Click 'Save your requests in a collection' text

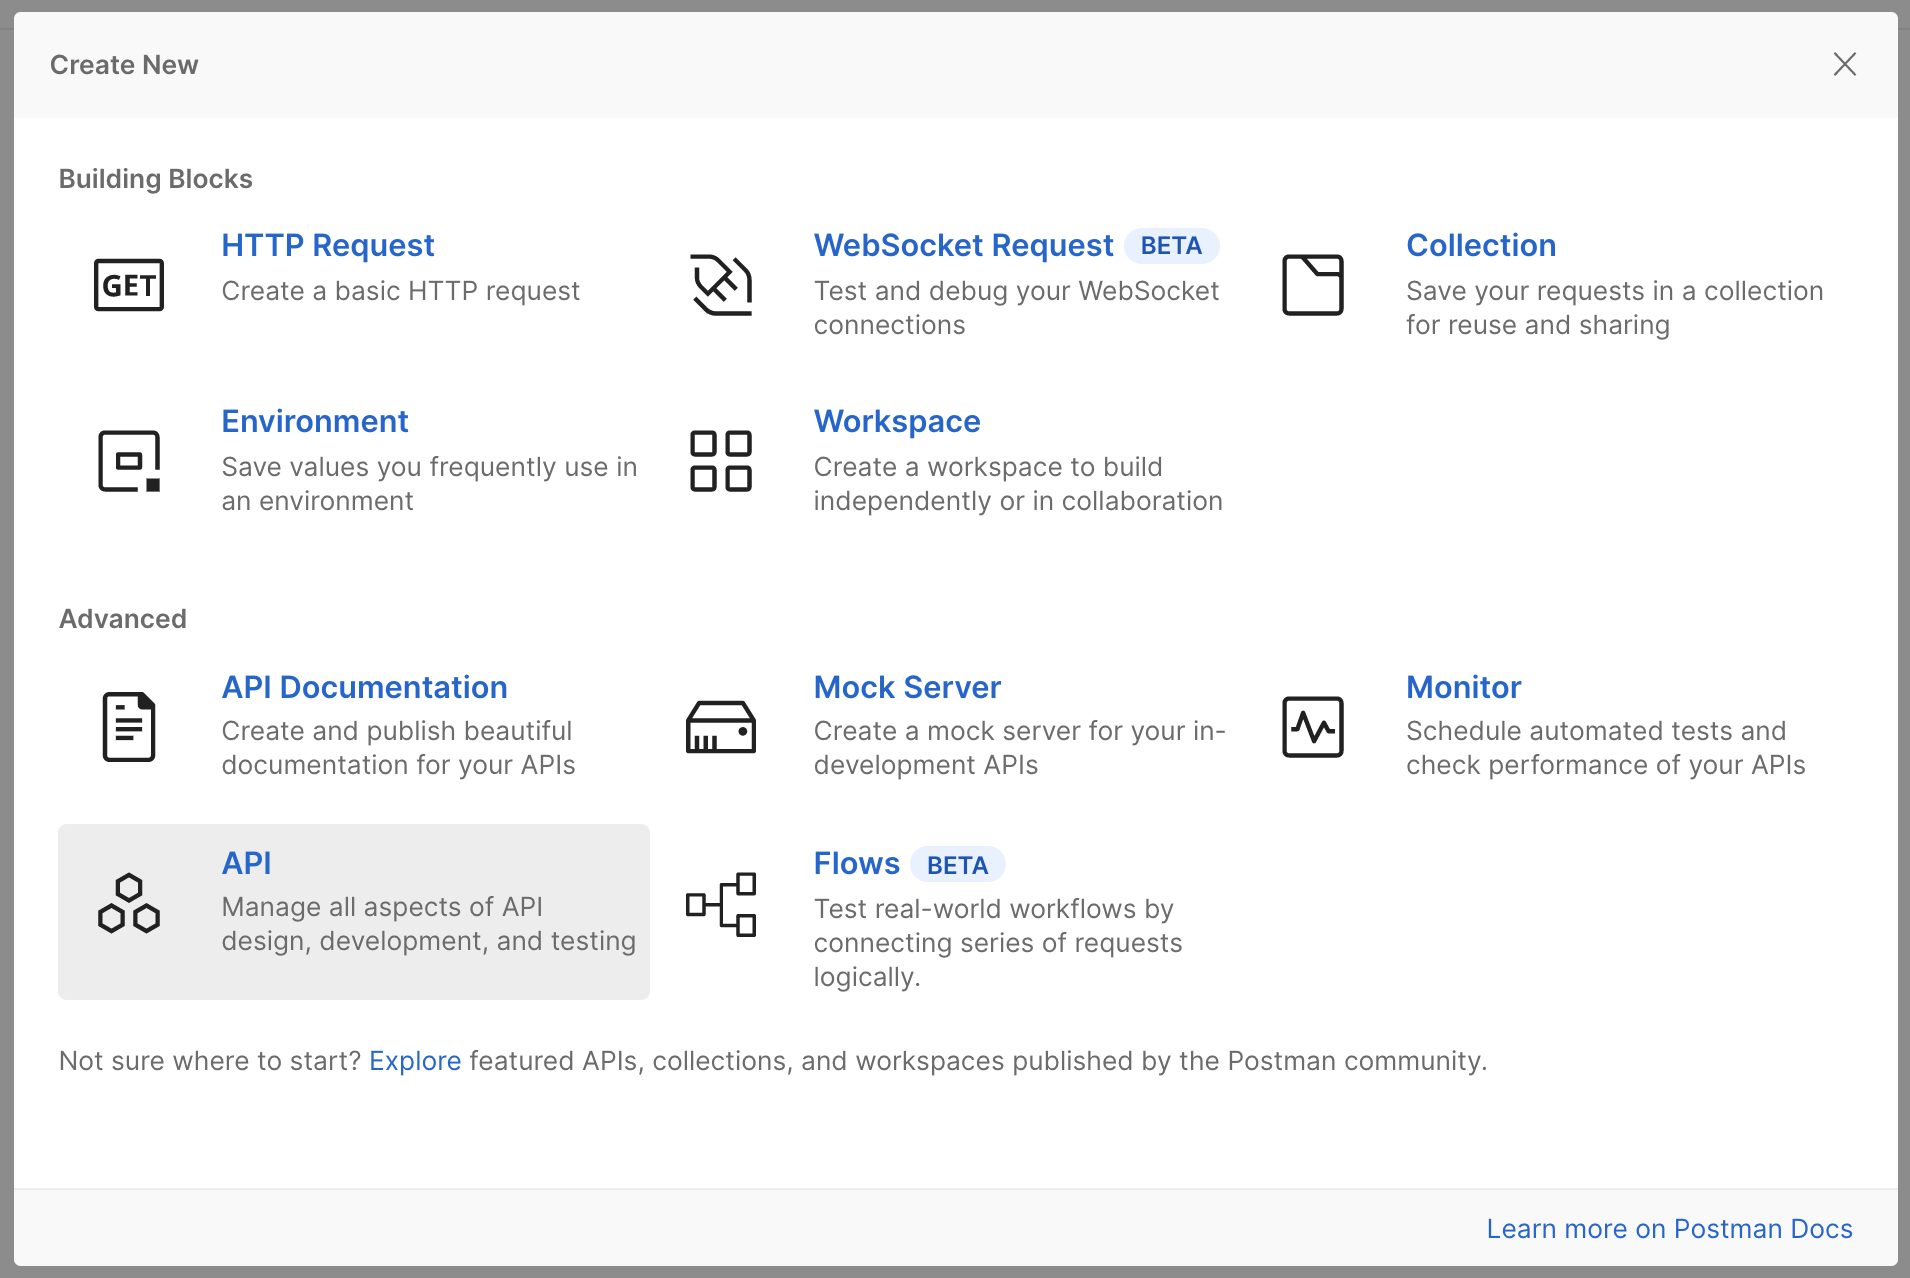[x=1614, y=308]
